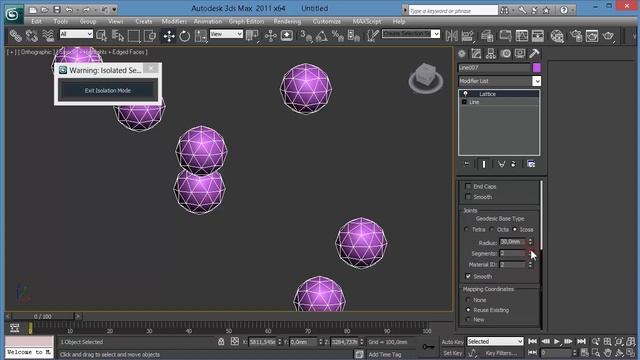Image resolution: width=640 pixels, height=360 pixels.
Task: Open Key Filters dialog
Action: [501, 353]
